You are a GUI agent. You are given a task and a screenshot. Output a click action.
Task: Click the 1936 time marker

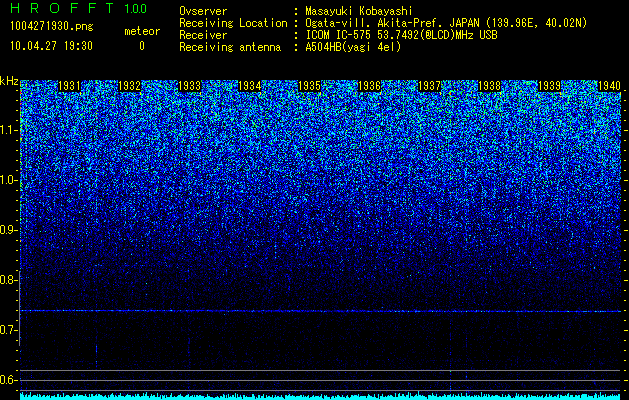click(369, 86)
